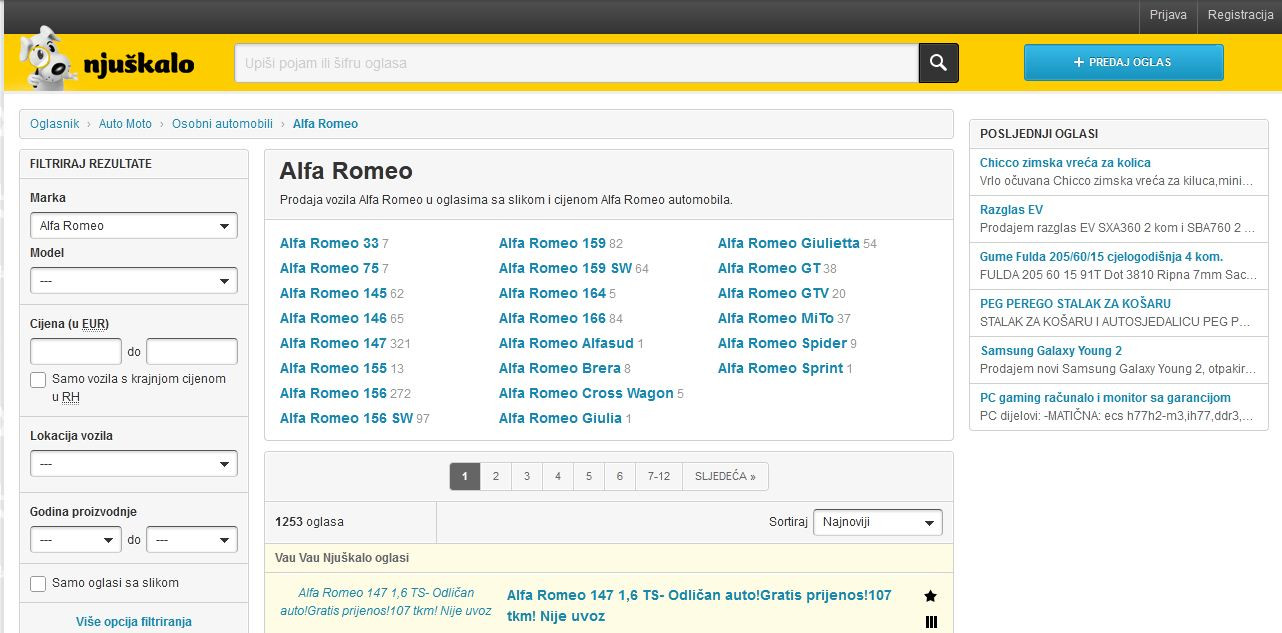The width and height of the screenshot is (1282, 633).
Task: Open the Alfa Romeo 166 model link
Action: (x=552, y=318)
